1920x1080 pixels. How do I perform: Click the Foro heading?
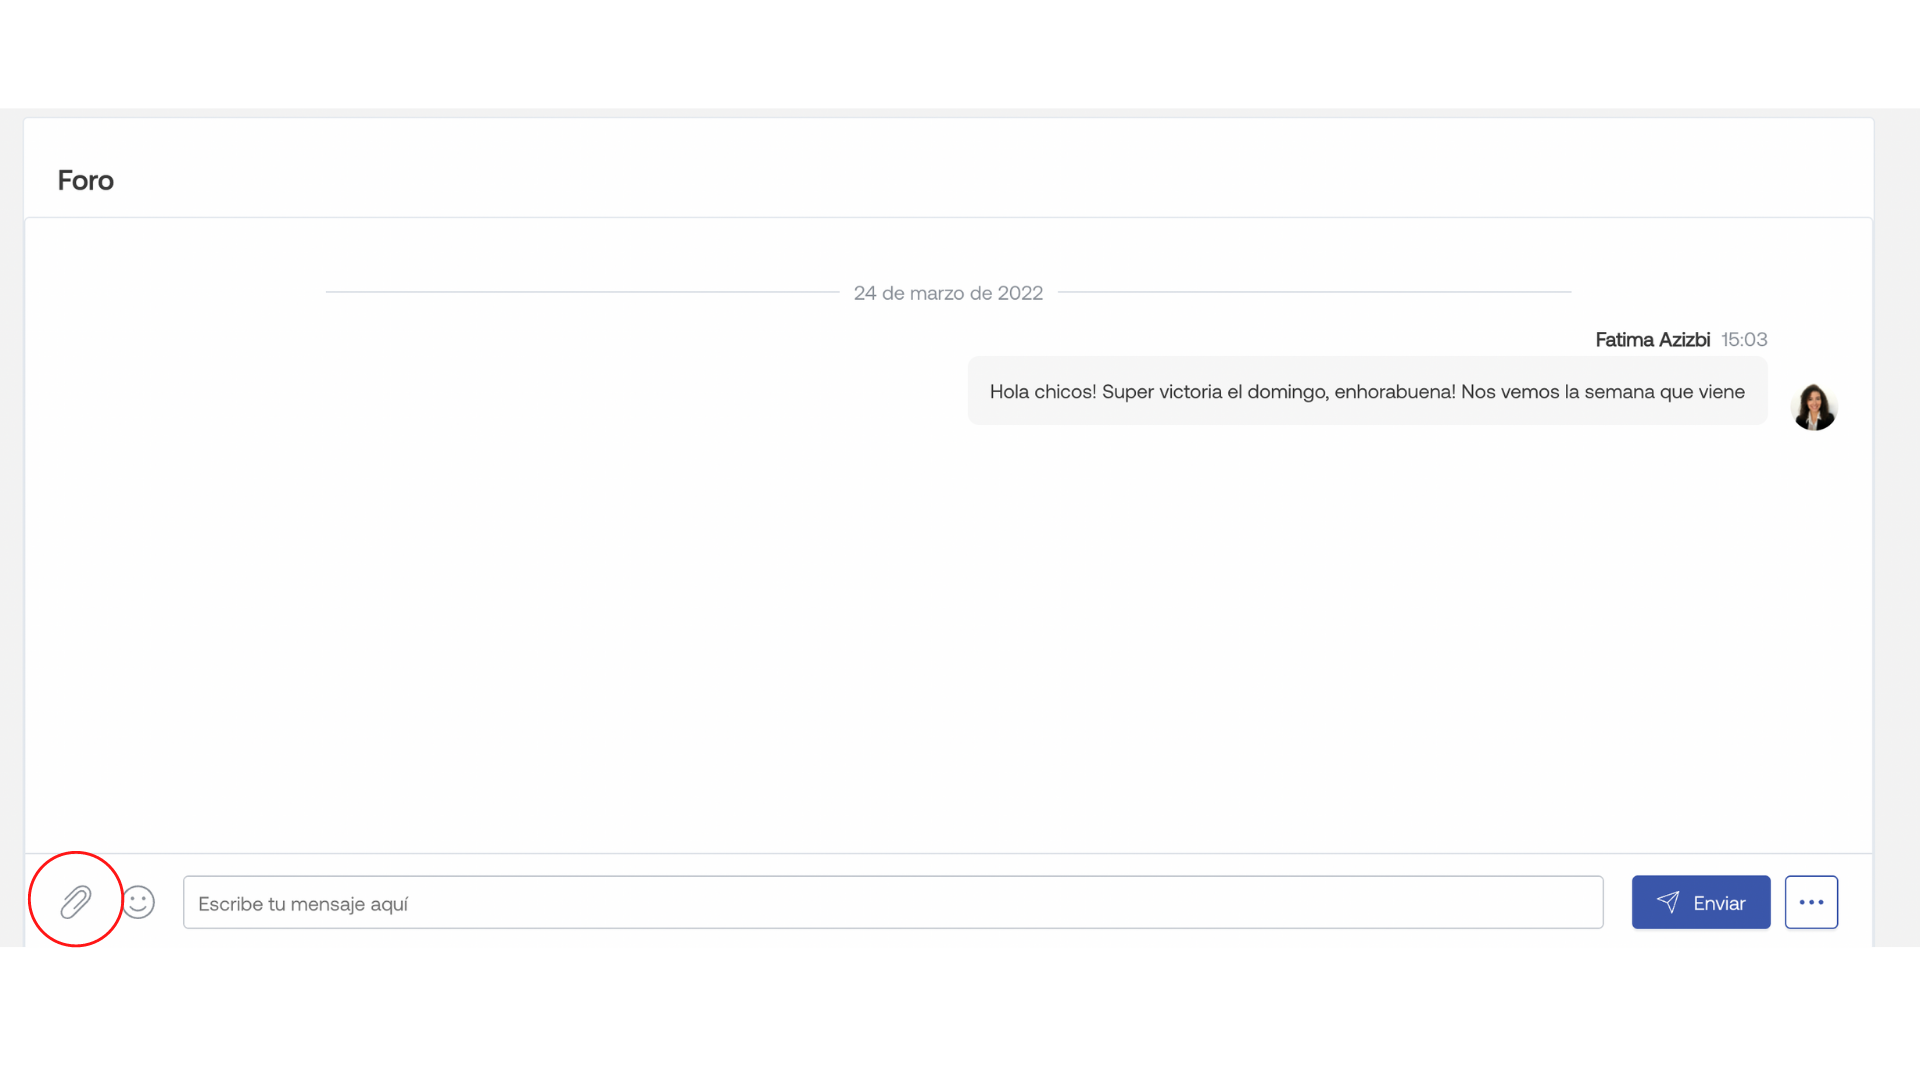(x=85, y=180)
